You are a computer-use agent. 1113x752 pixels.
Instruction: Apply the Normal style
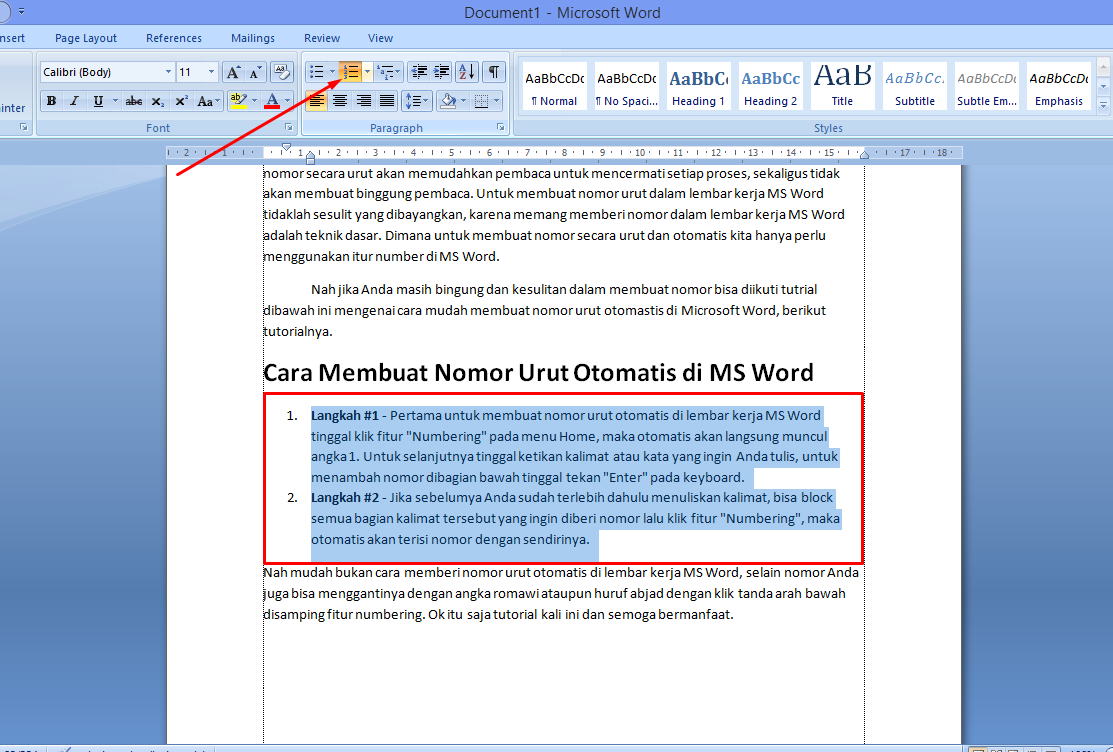555,86
